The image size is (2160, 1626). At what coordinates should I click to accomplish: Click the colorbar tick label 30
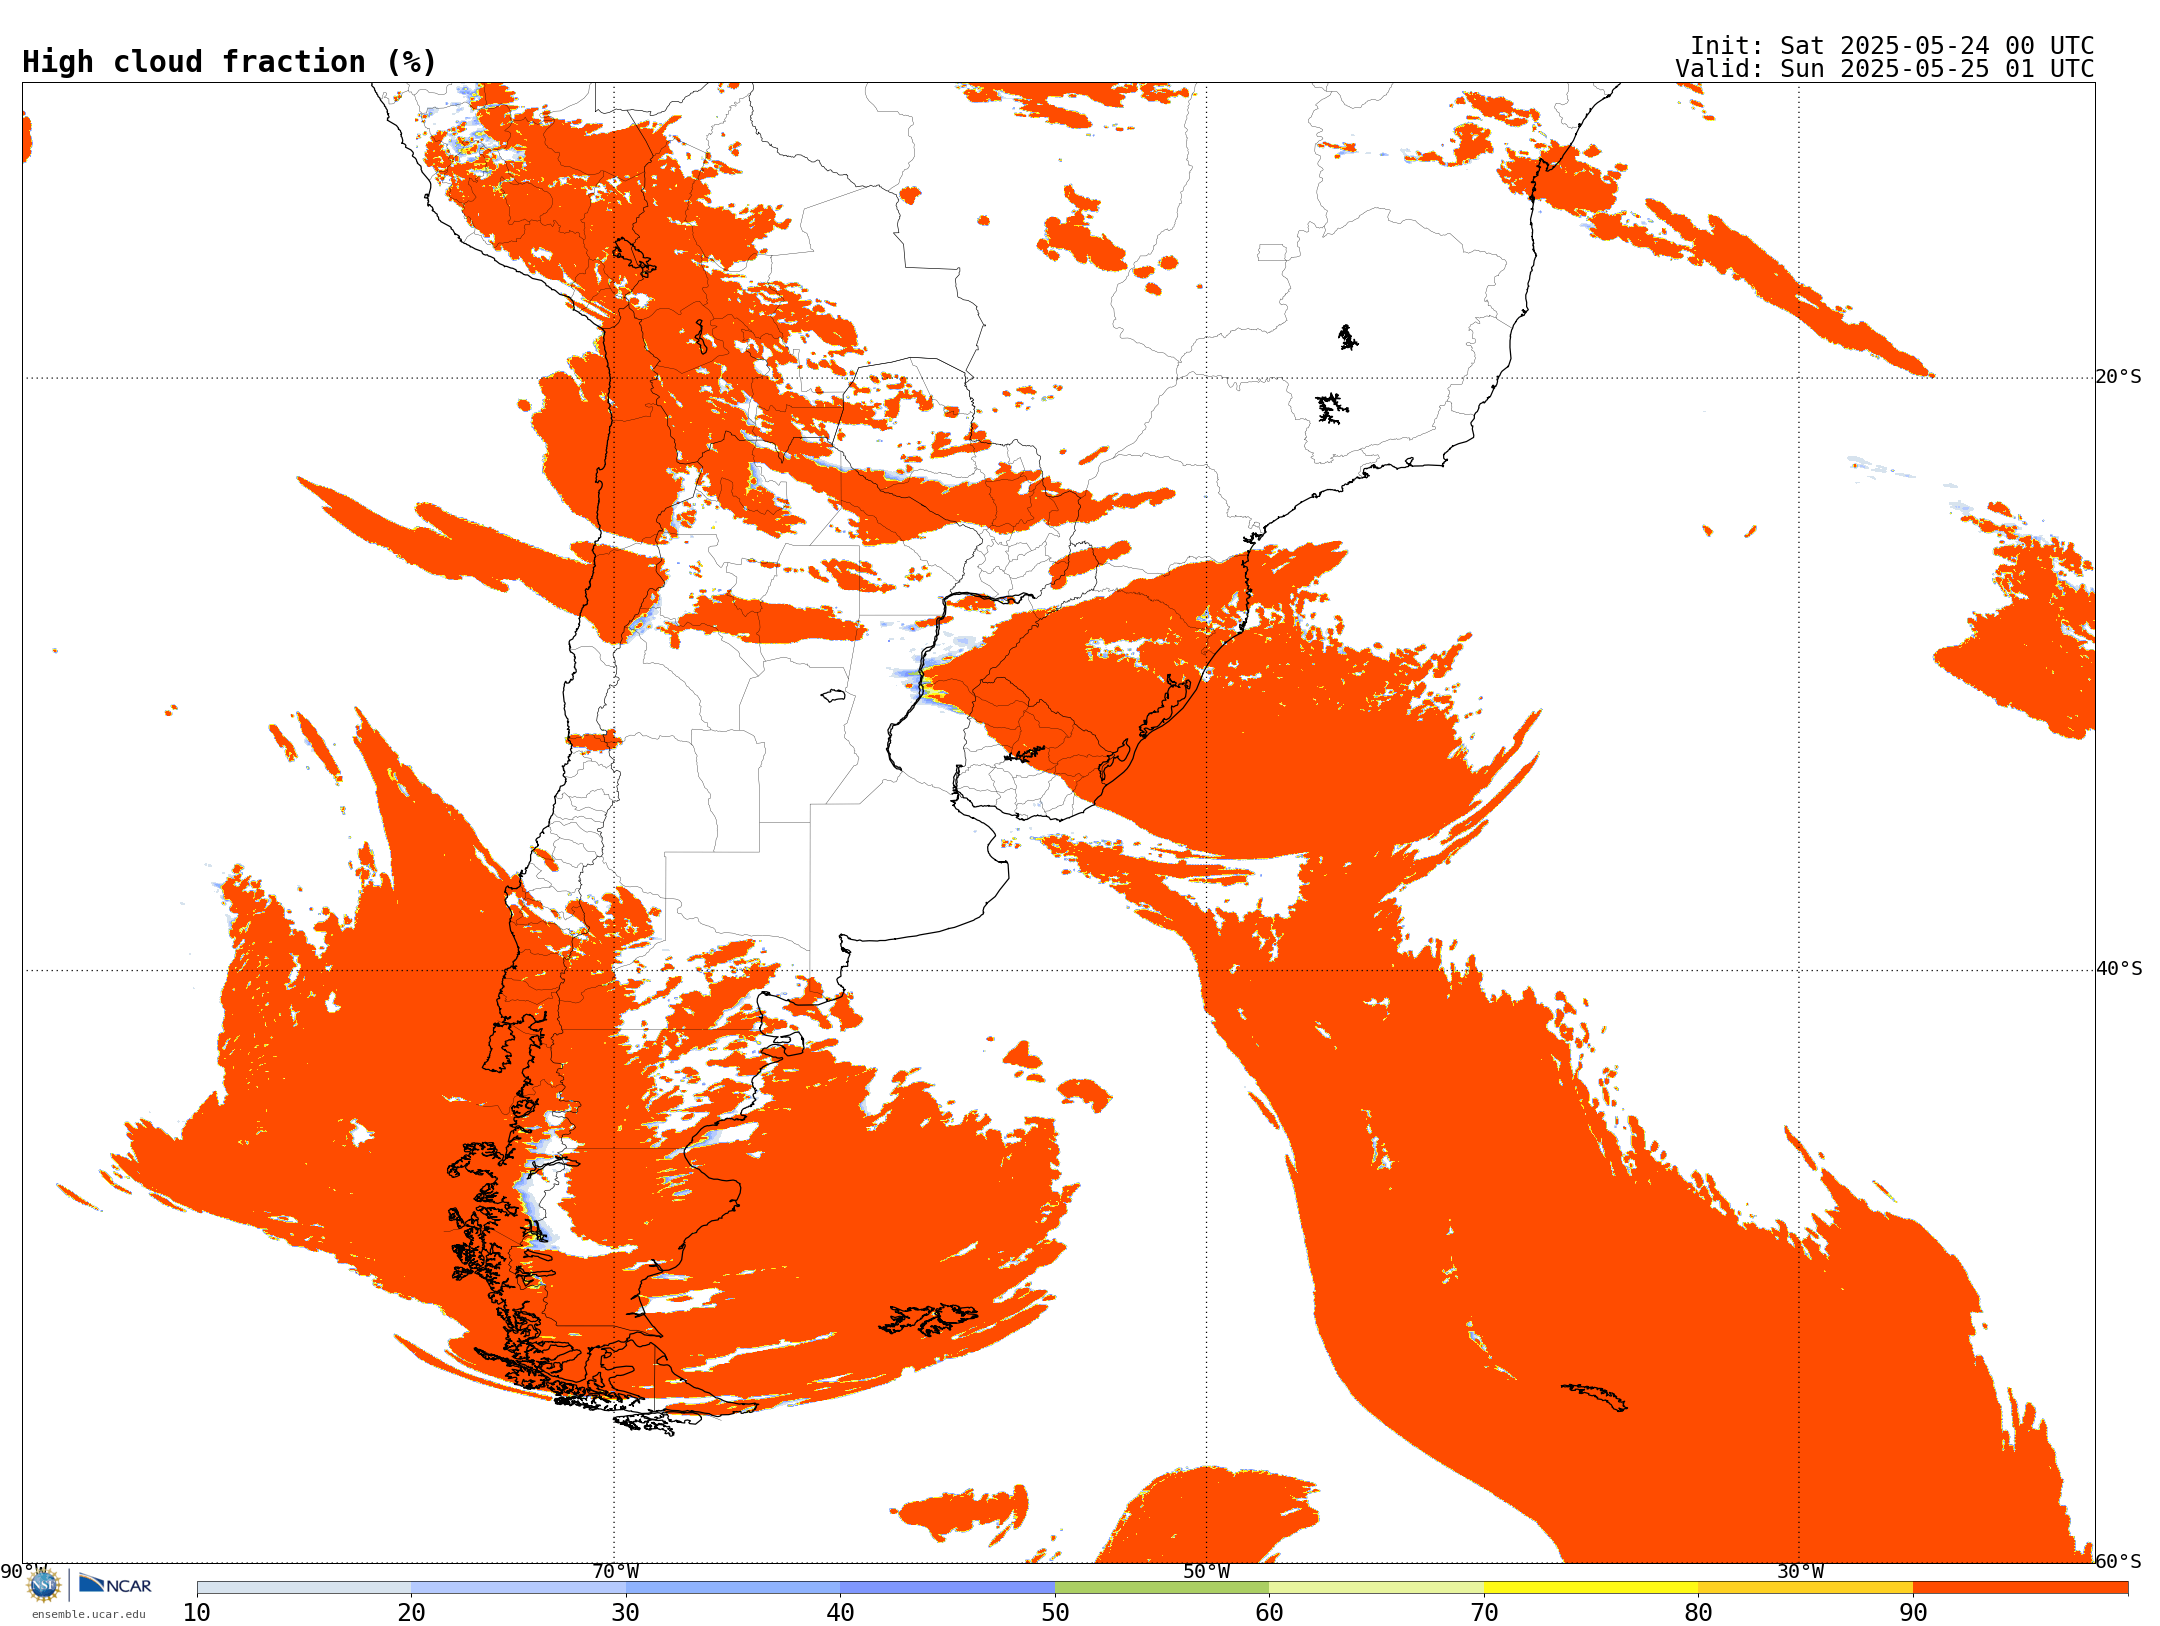coord(626,1612)
